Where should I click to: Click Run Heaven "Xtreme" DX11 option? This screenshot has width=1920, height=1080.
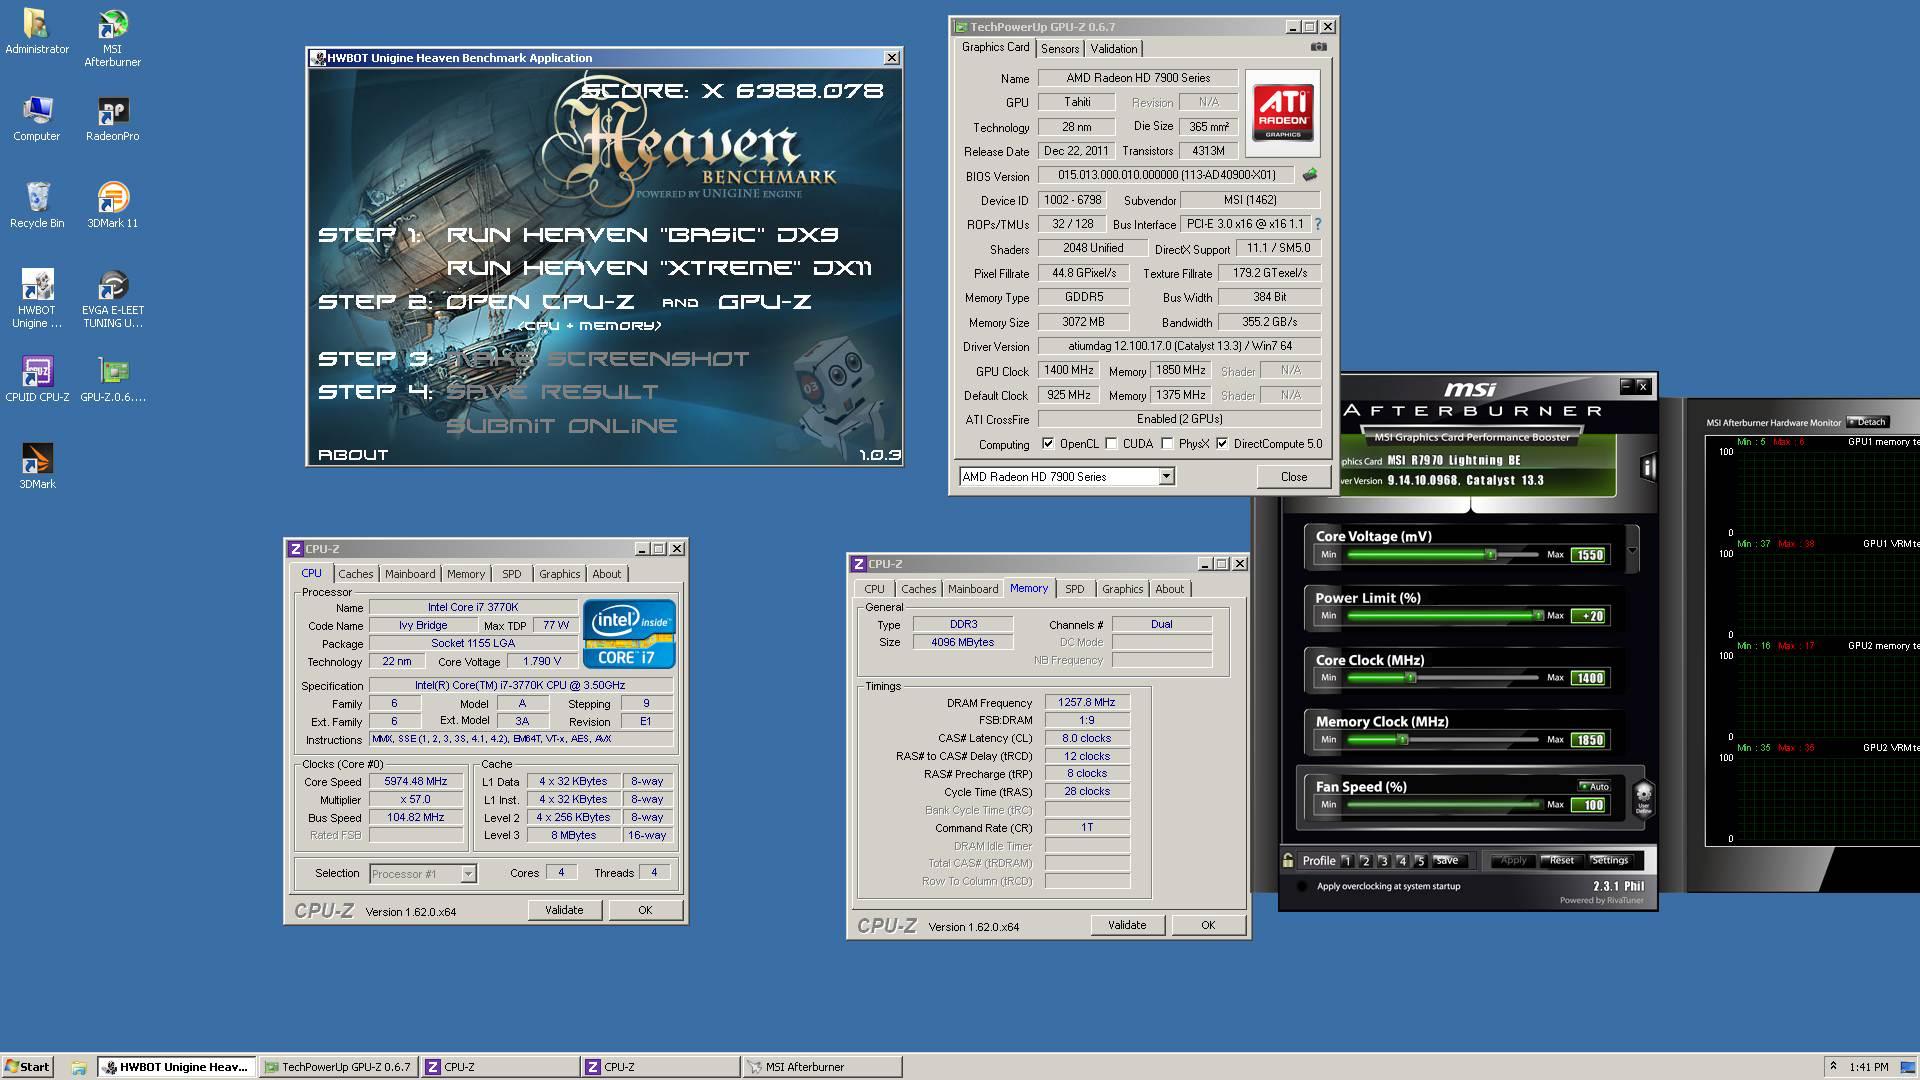click(x=659, y=268)
